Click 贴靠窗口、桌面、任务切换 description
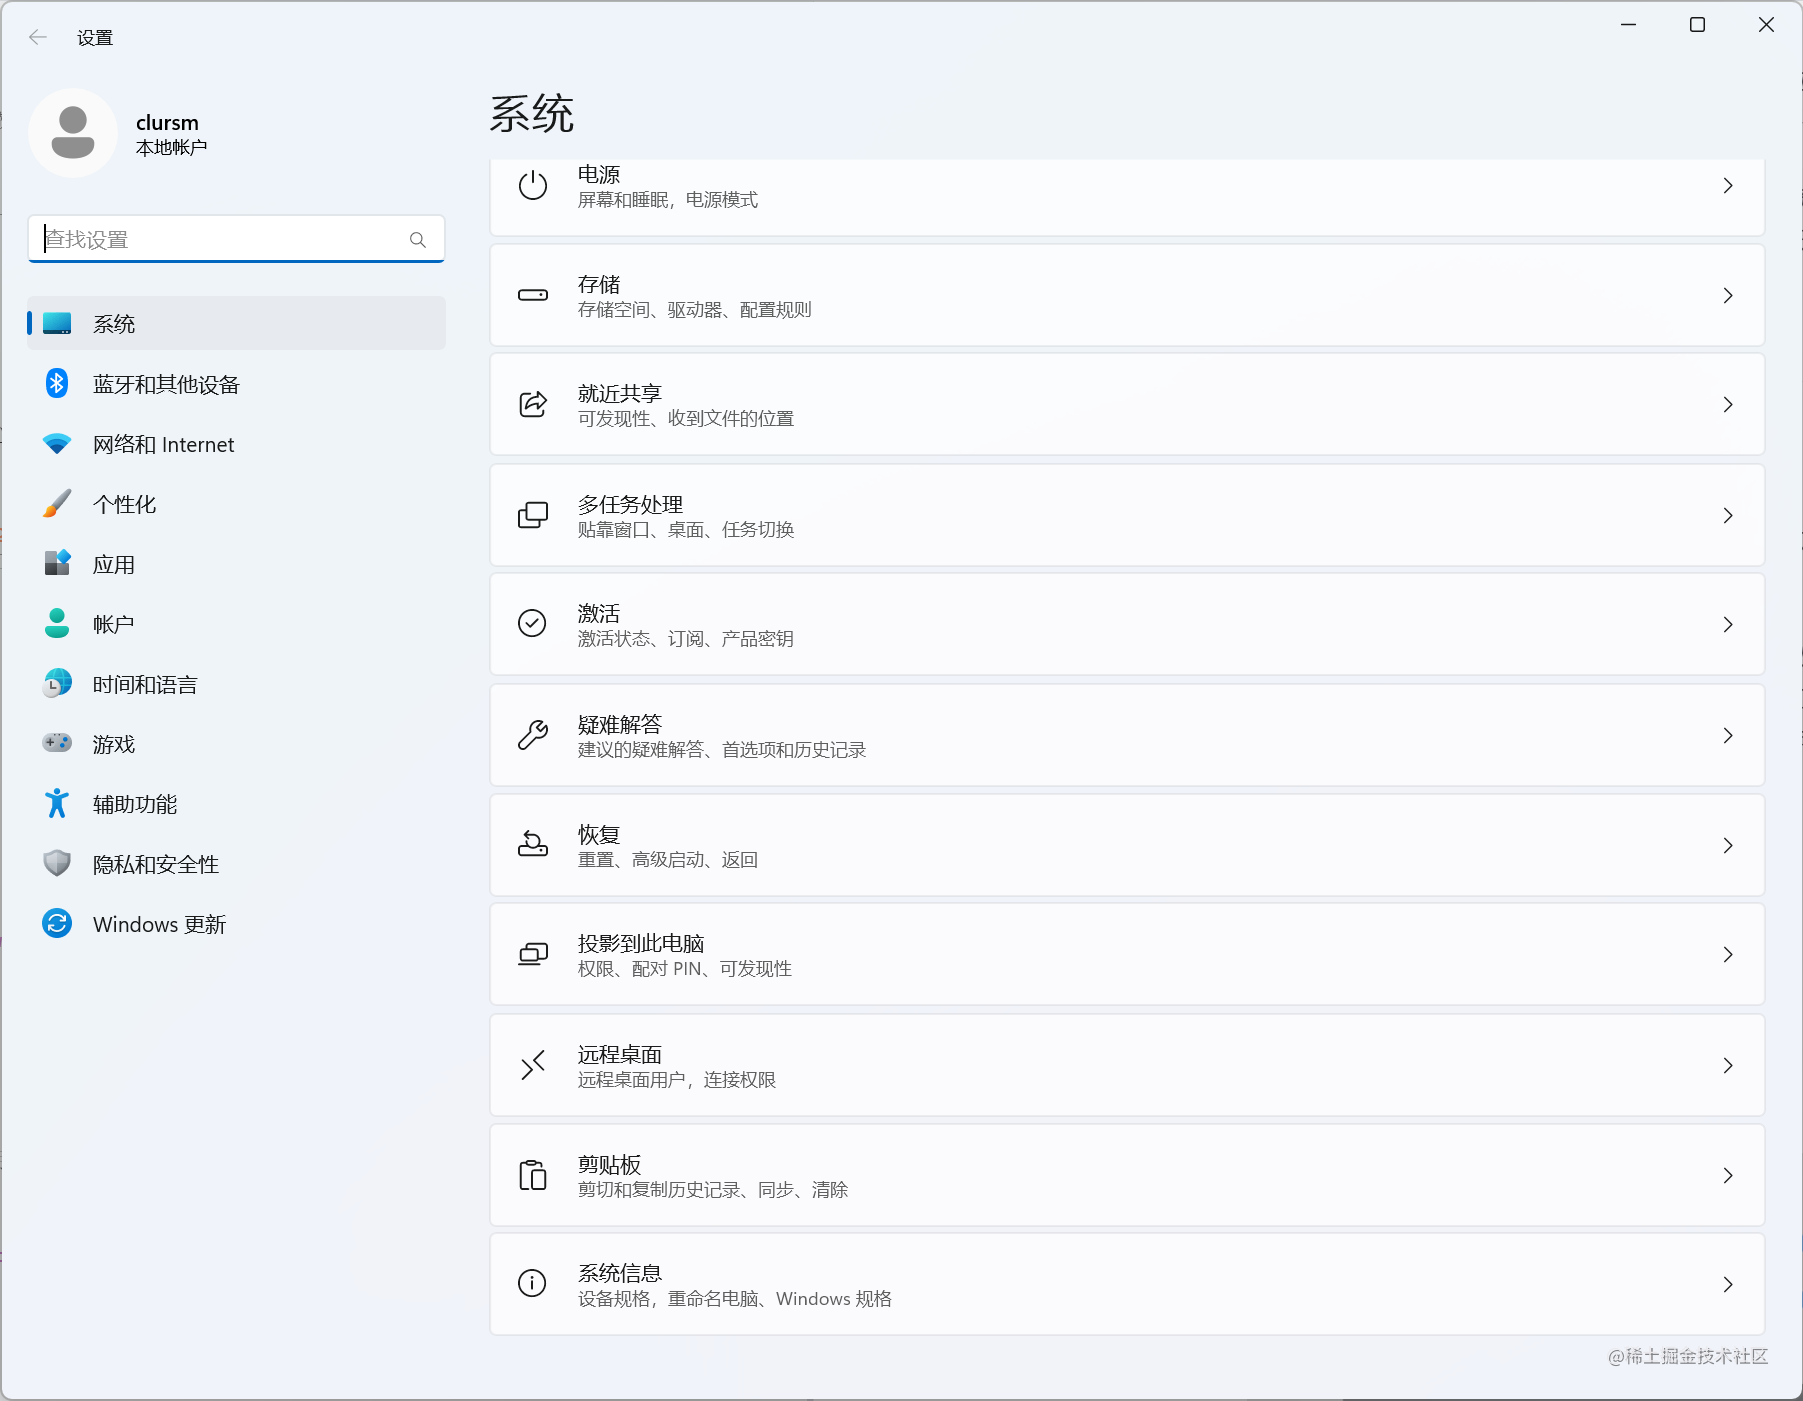Viewport: 1803px width, 1401px height. [x=686, y=530]
